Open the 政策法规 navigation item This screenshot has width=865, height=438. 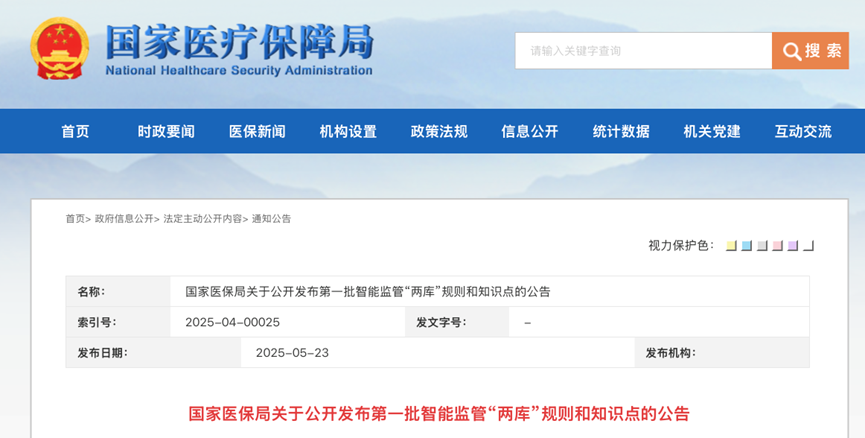[439, 131]
